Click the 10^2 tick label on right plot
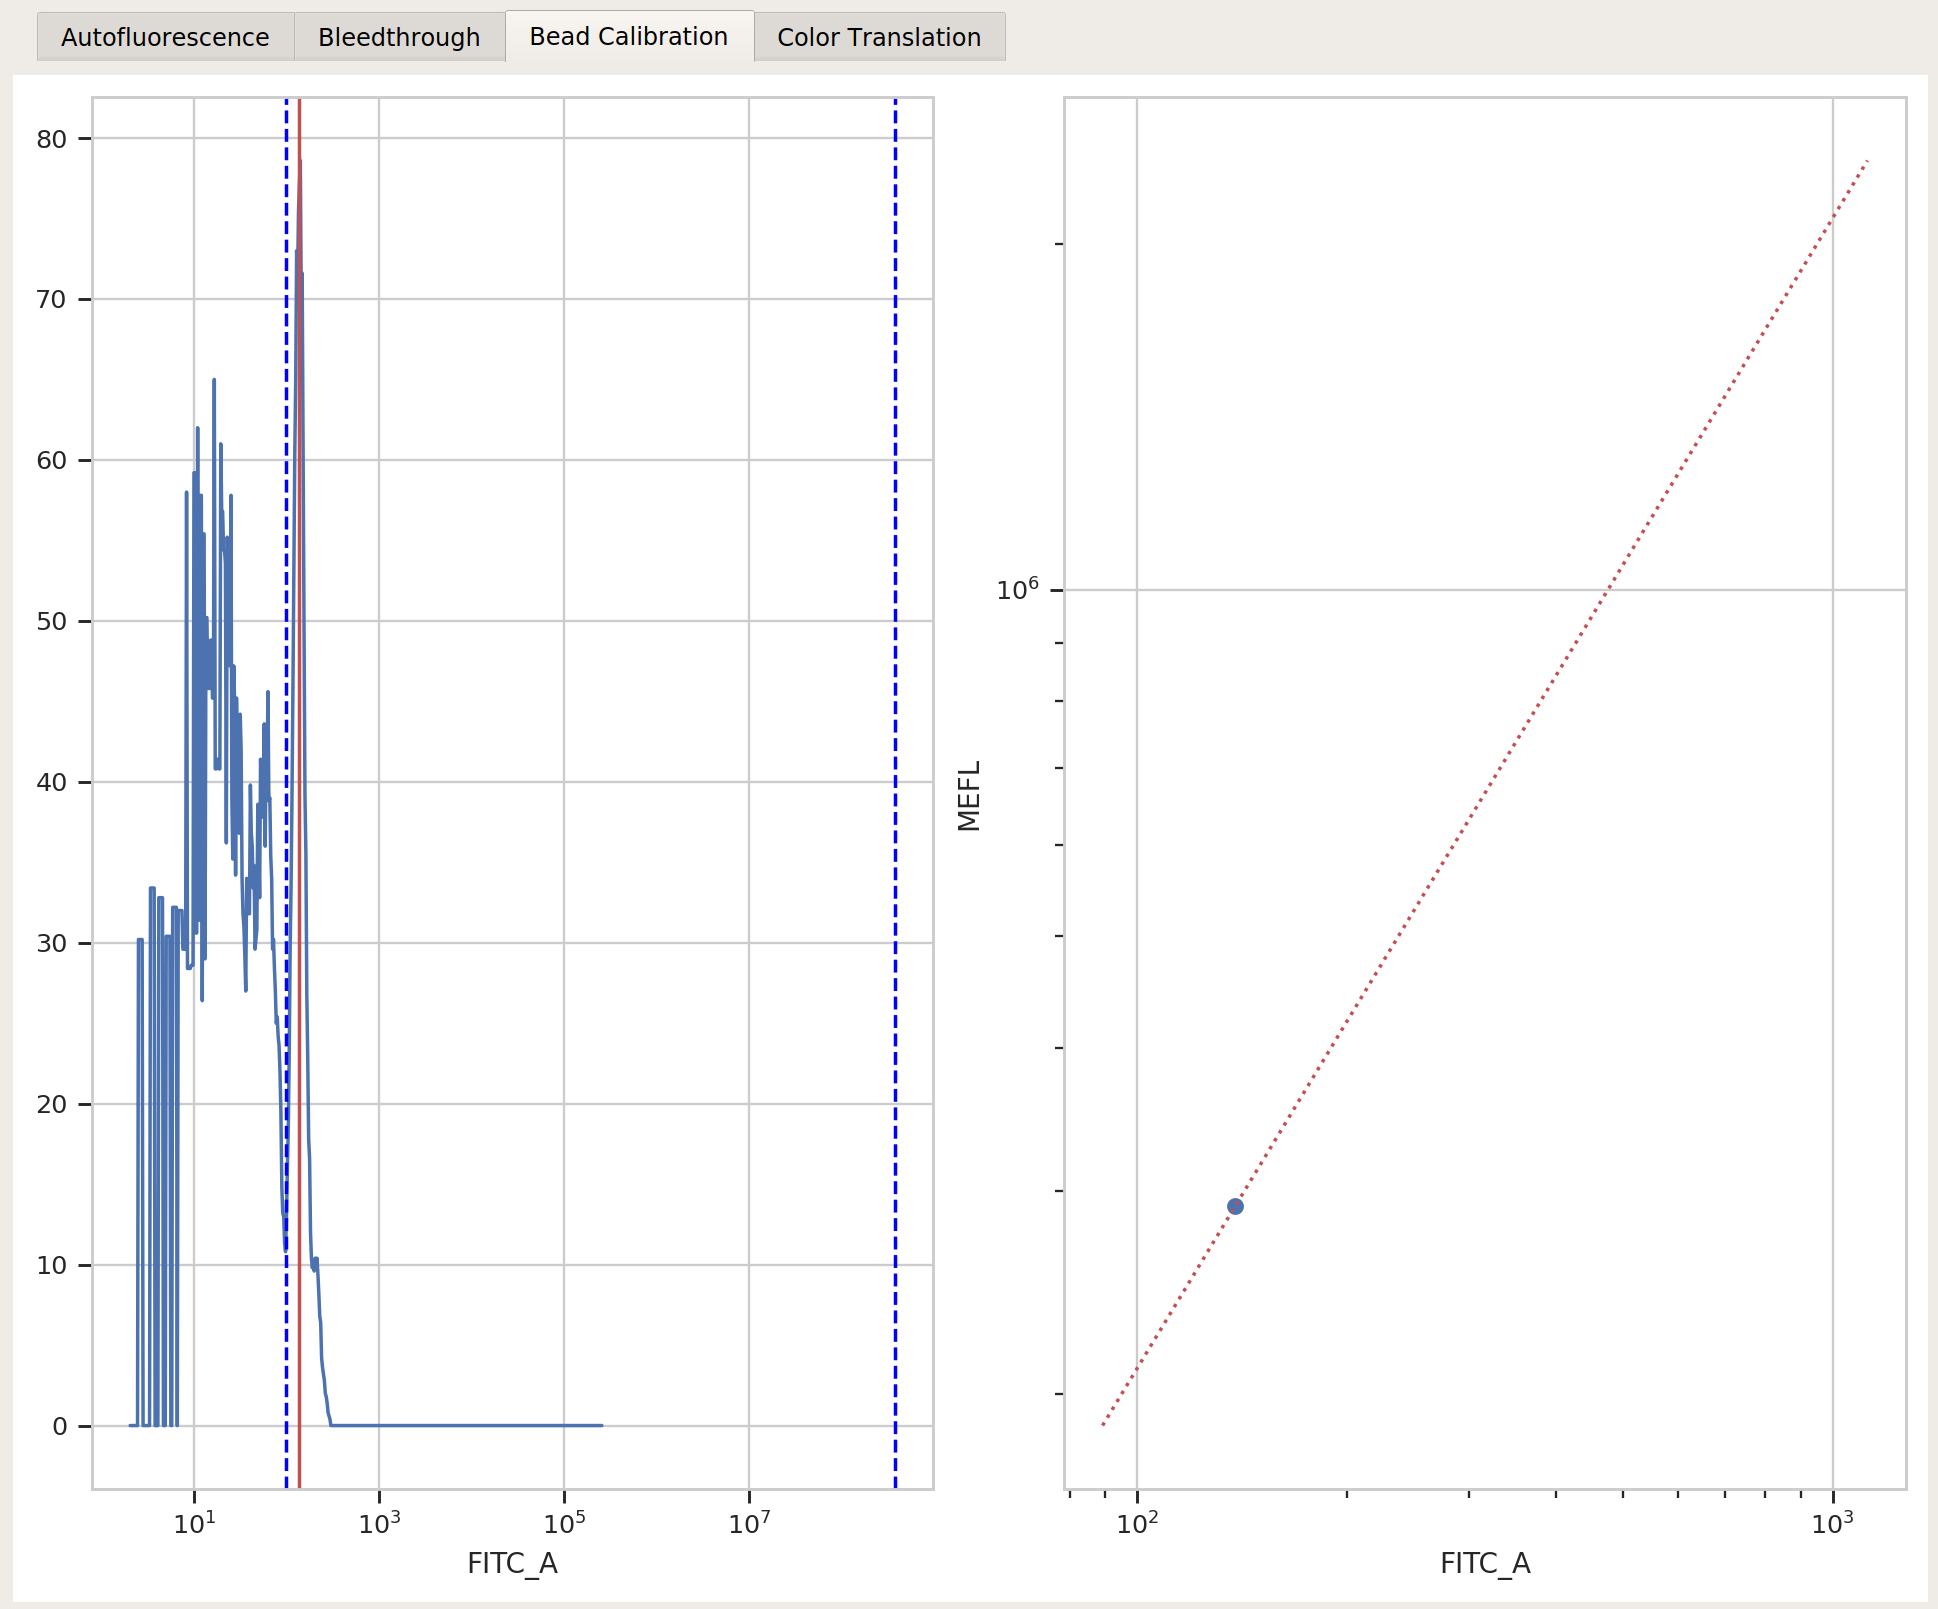Viewport: 1938px width, 1609px height. 1137,1522
